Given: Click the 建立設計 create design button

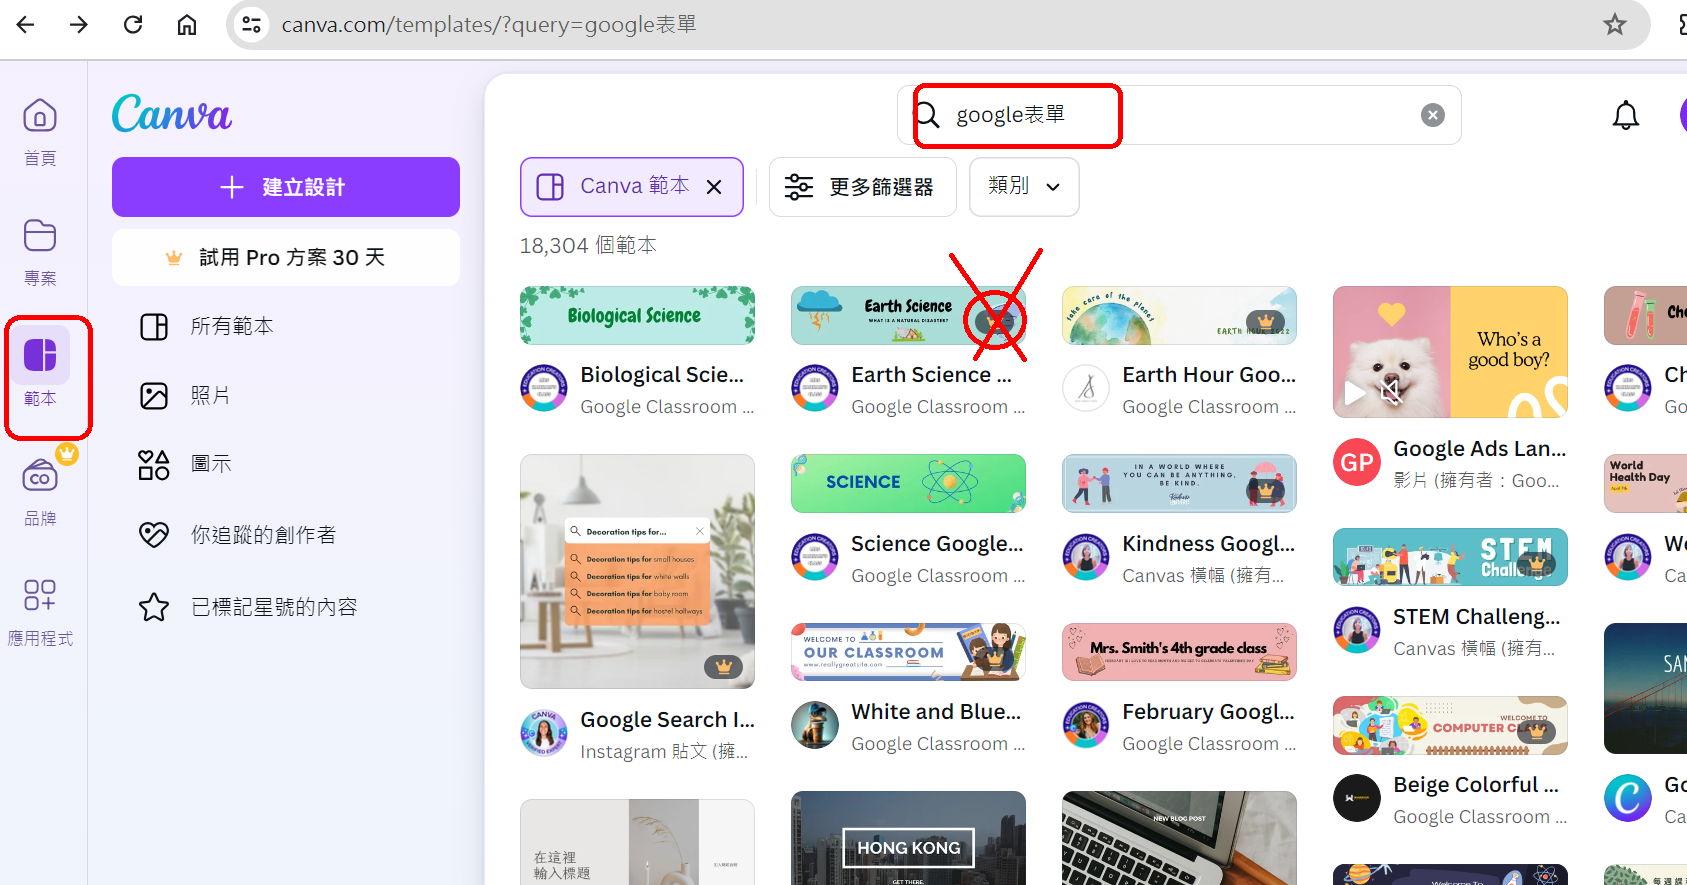Looking at the screenshot, I should click(x=286, y=187).
